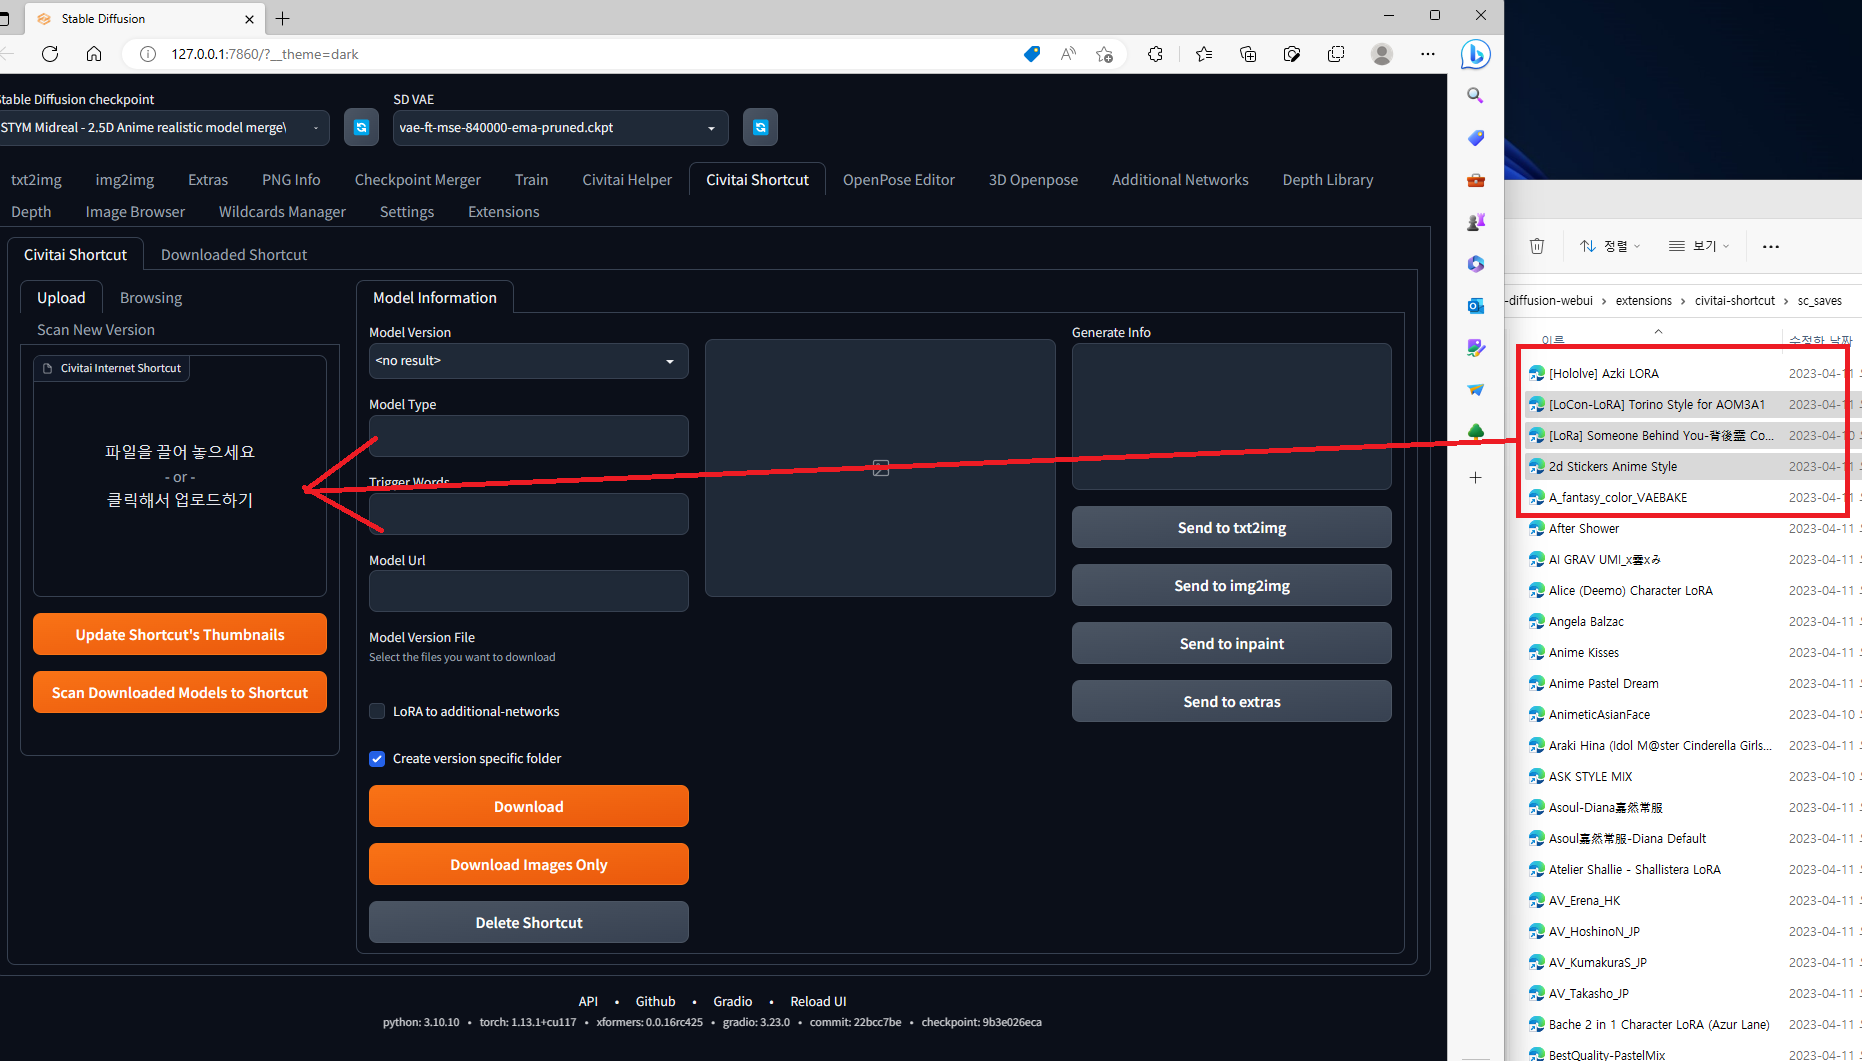Open File Explorer more options ellipsis

1771,246
